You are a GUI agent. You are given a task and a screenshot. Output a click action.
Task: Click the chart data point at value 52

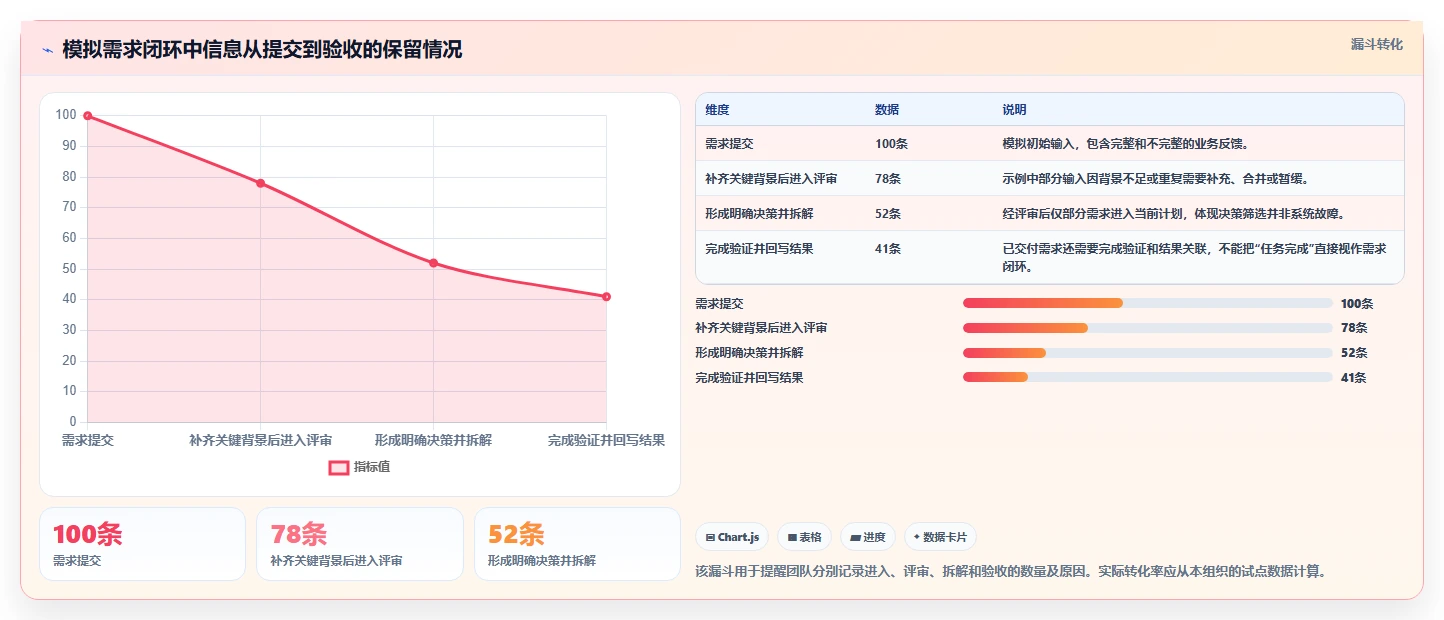pos(433,263)
